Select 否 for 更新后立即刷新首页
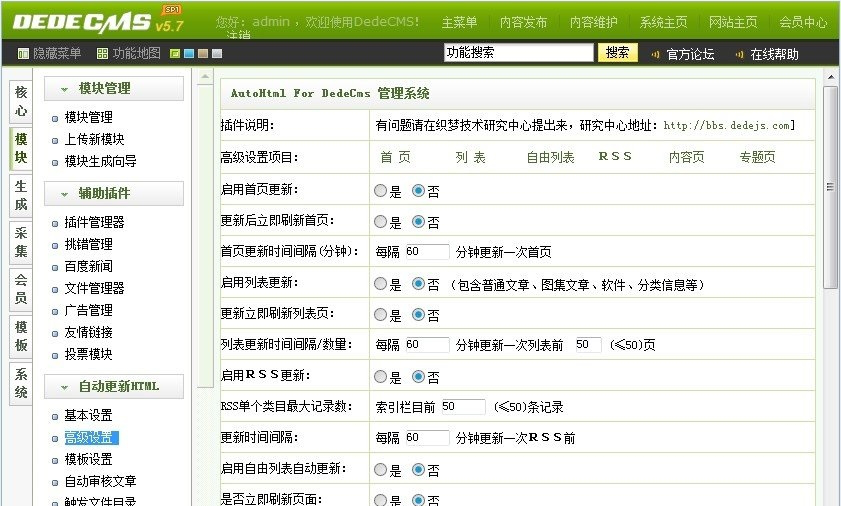Screen dimensions: 841x526 point(418,222)
